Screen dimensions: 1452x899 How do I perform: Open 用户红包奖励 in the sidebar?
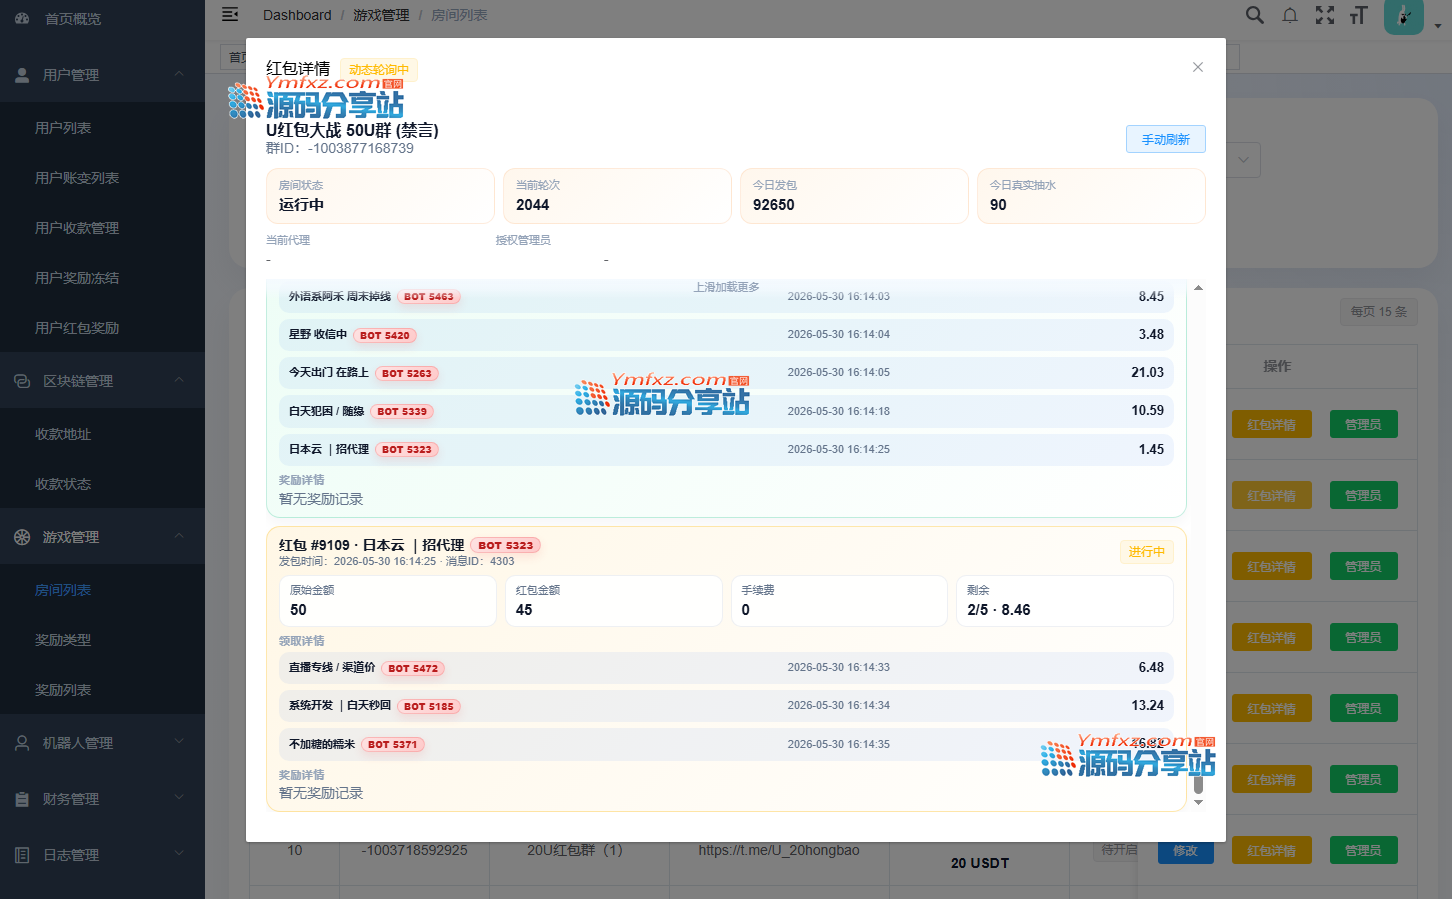click(77, 328)
